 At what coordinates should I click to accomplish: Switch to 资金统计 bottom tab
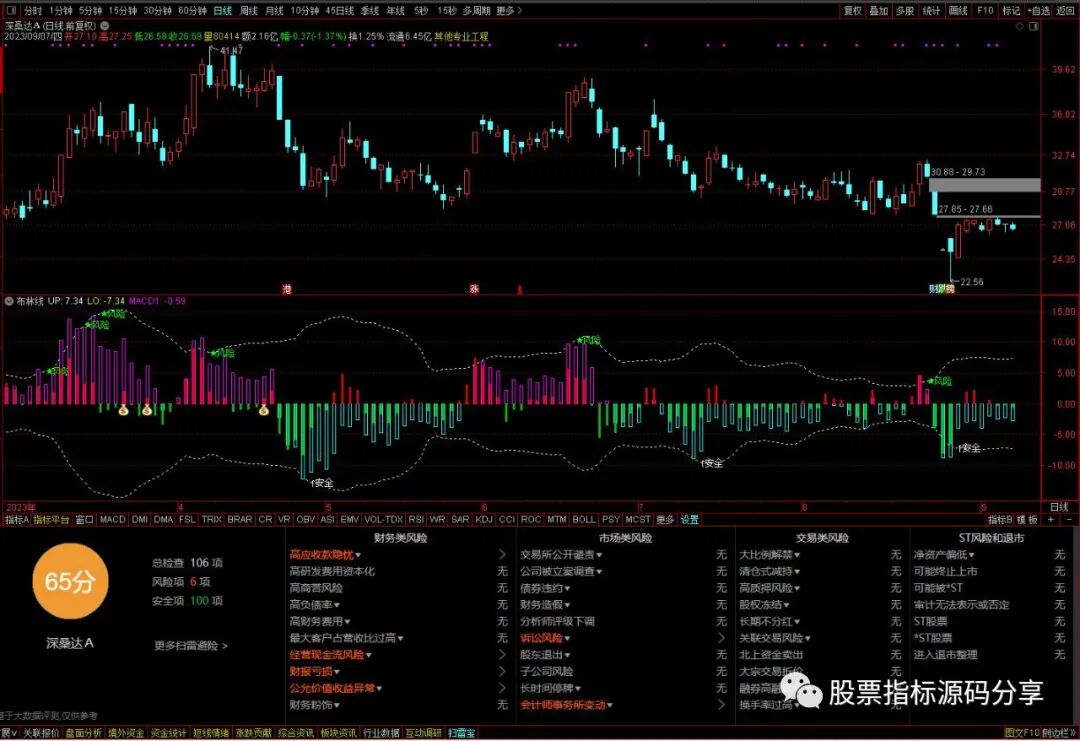[168, 733]
